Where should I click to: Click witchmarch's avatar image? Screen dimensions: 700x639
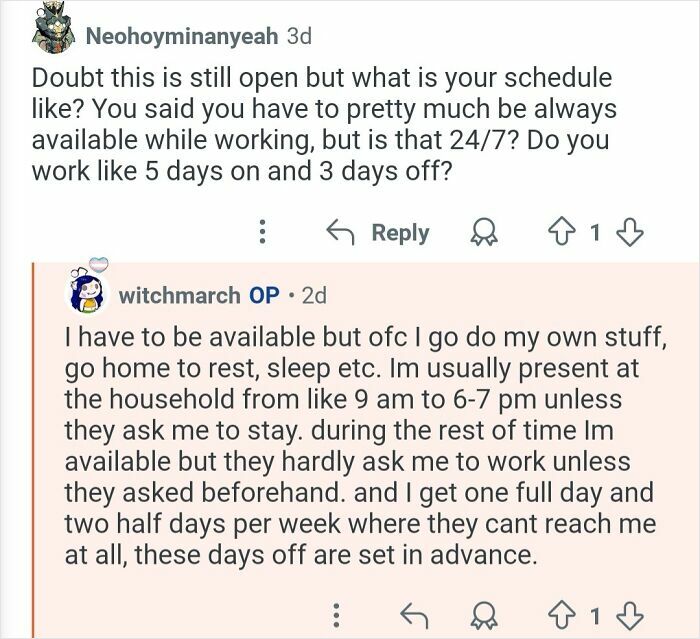point(87,290)
